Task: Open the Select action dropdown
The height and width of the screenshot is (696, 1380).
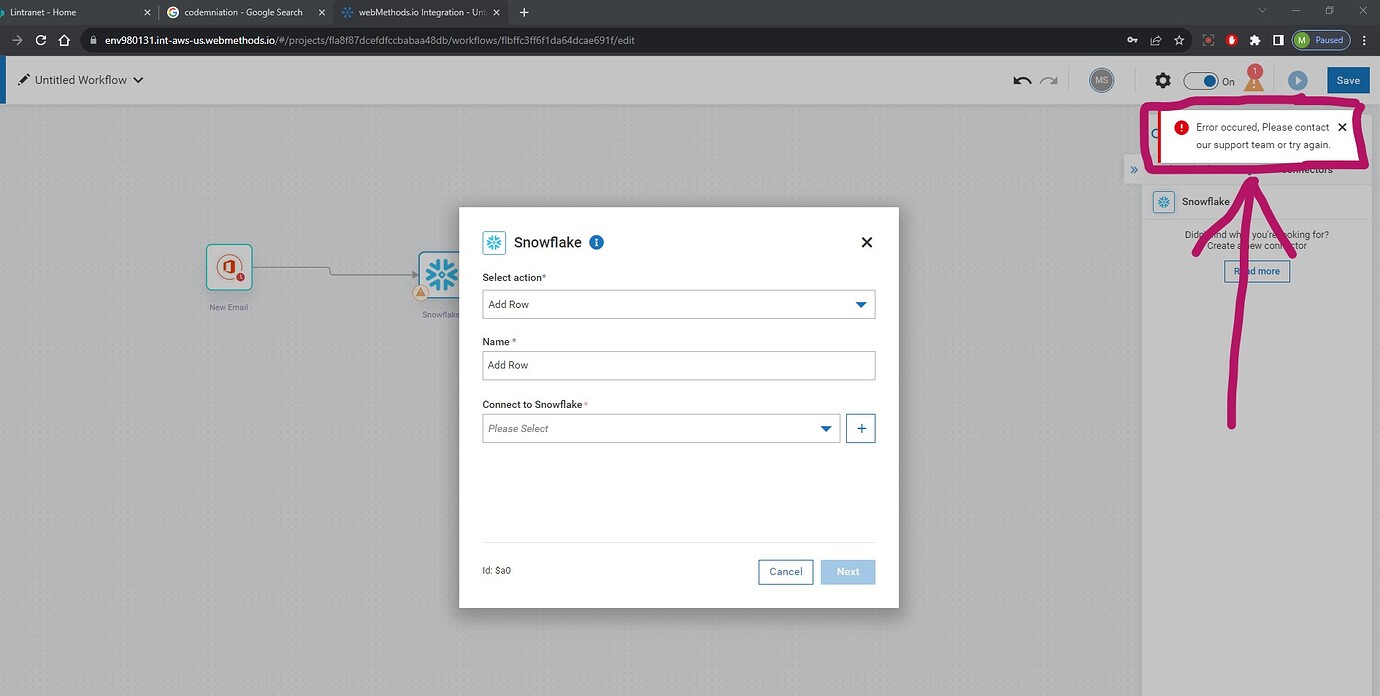Action: (678, 304)
